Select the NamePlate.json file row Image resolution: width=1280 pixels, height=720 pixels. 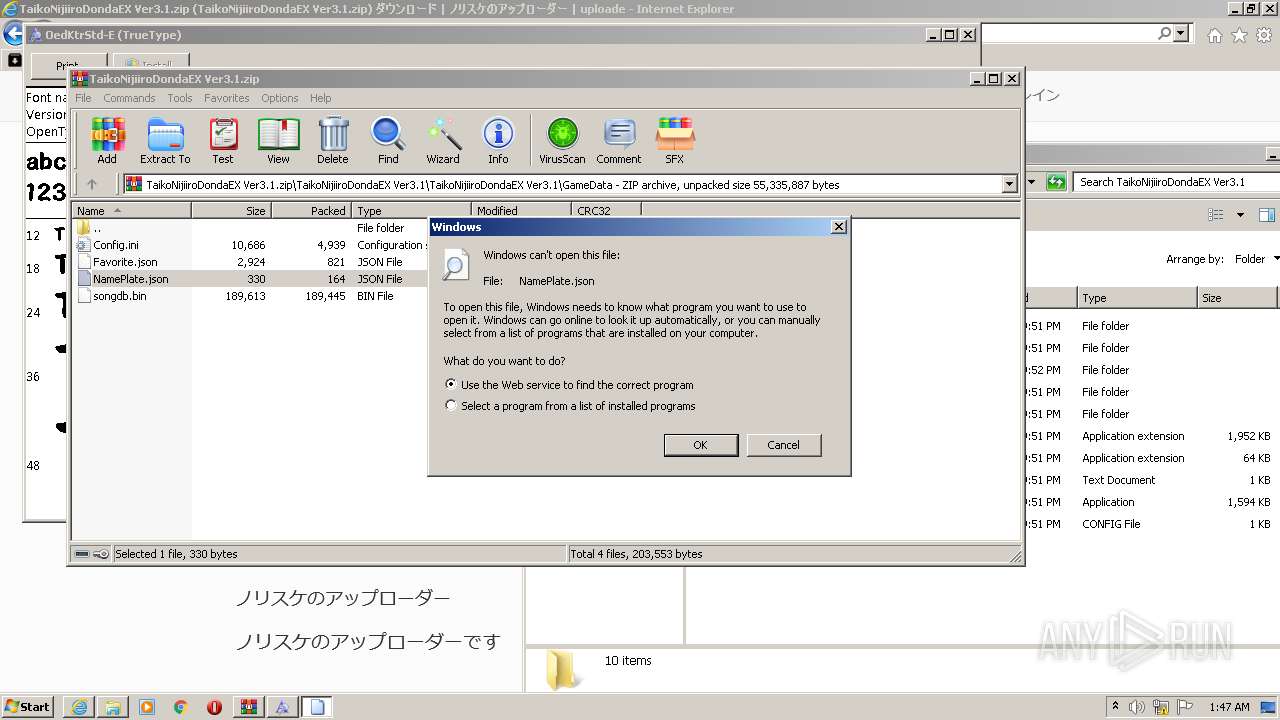pyautogui.click(x=250, y=279)
